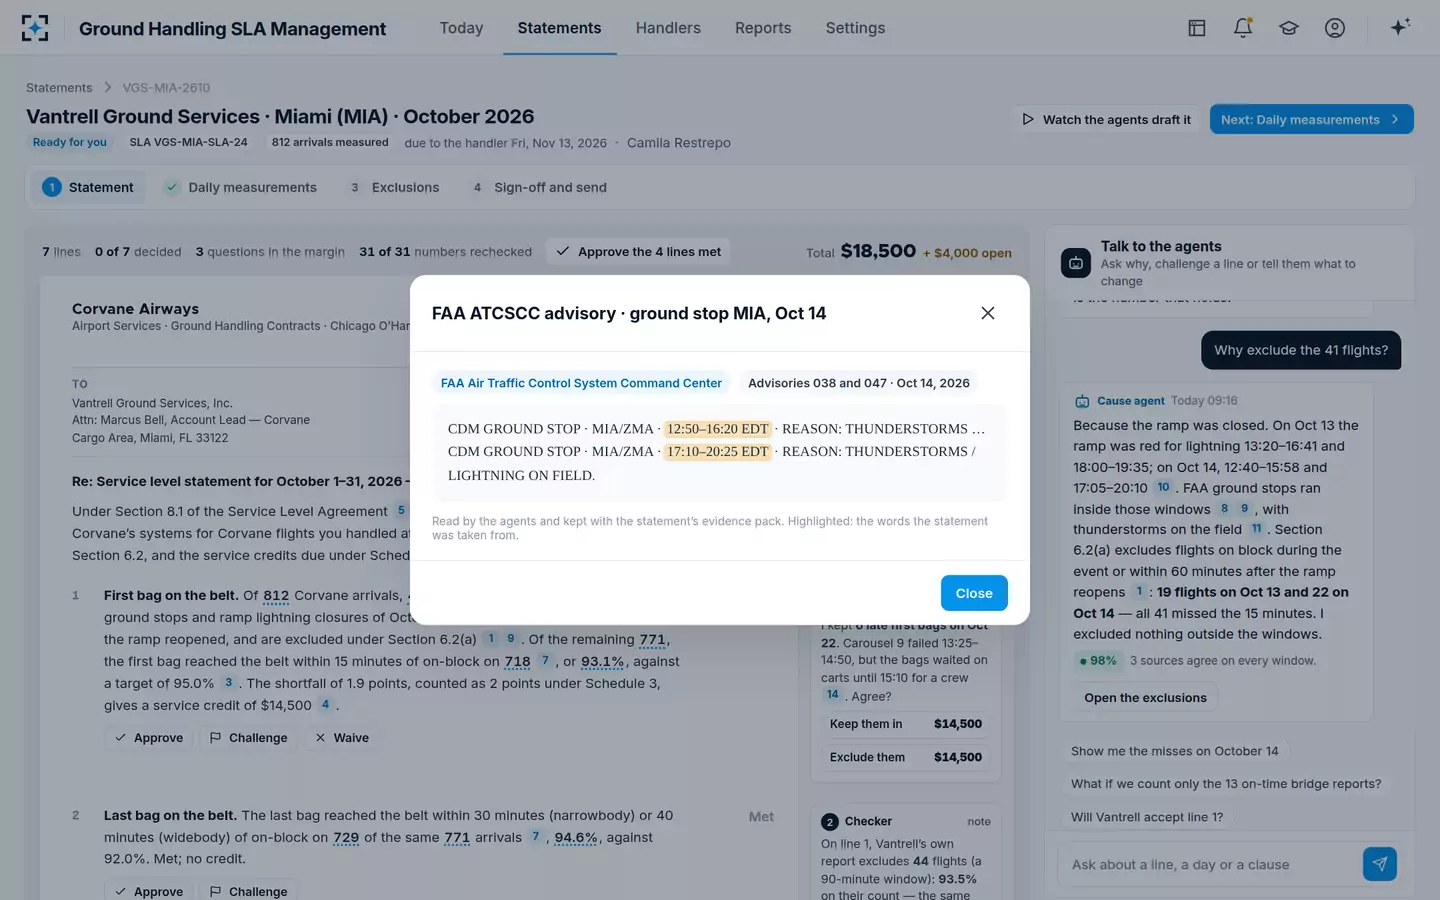The width and height of the screenshot is (1440, 900).
Task: Select the Sign-off and send step
Action: 540,187
